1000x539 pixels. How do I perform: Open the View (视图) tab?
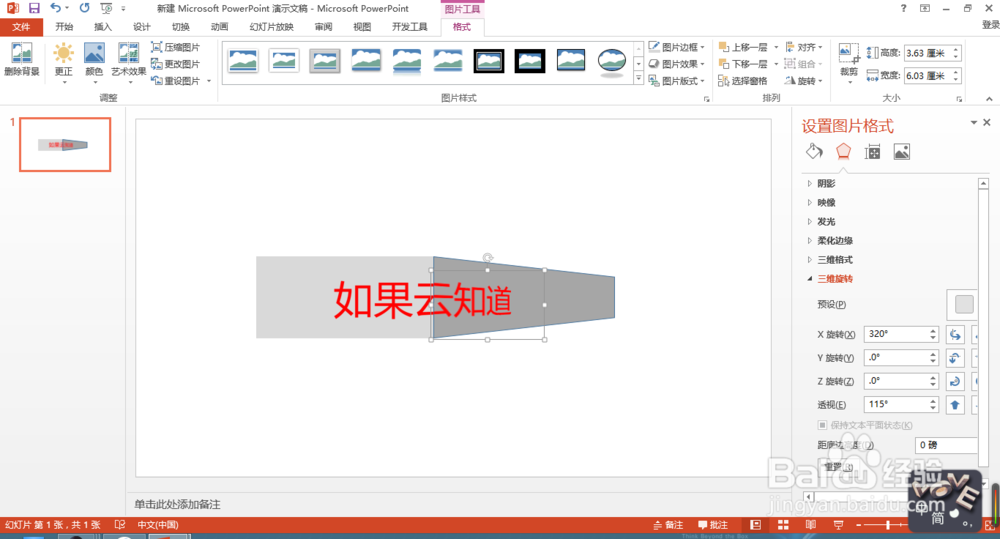pos(362,27)
